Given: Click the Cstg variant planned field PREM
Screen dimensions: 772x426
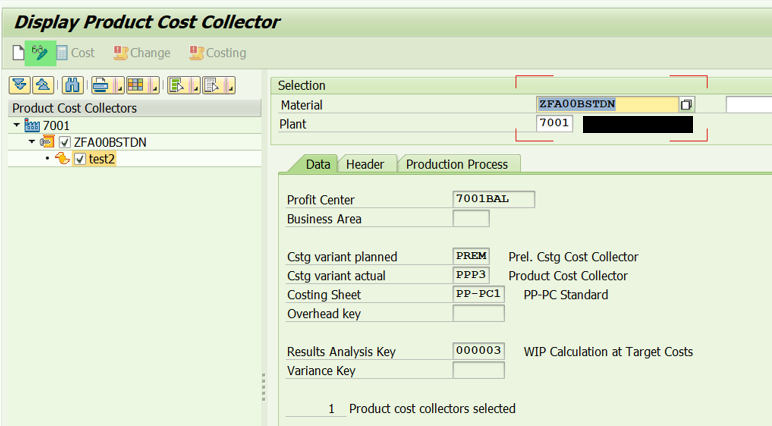Looking at the screenshot, I should click(x=471, y=256).
